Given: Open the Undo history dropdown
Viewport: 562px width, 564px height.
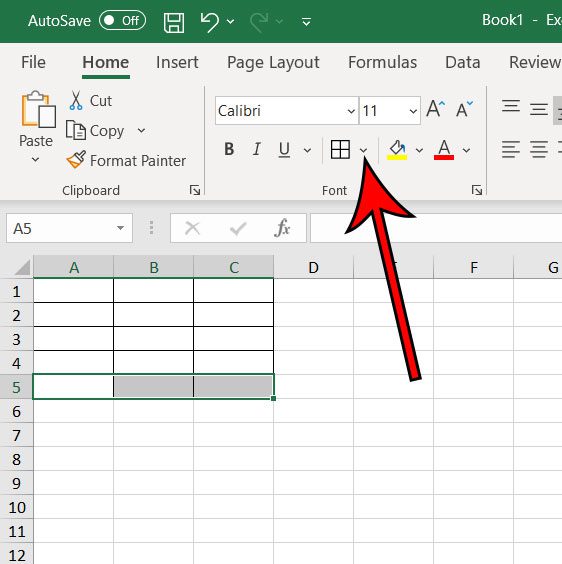Looking at the screenshot, I should pyautogui.click(x=231, y=22).
